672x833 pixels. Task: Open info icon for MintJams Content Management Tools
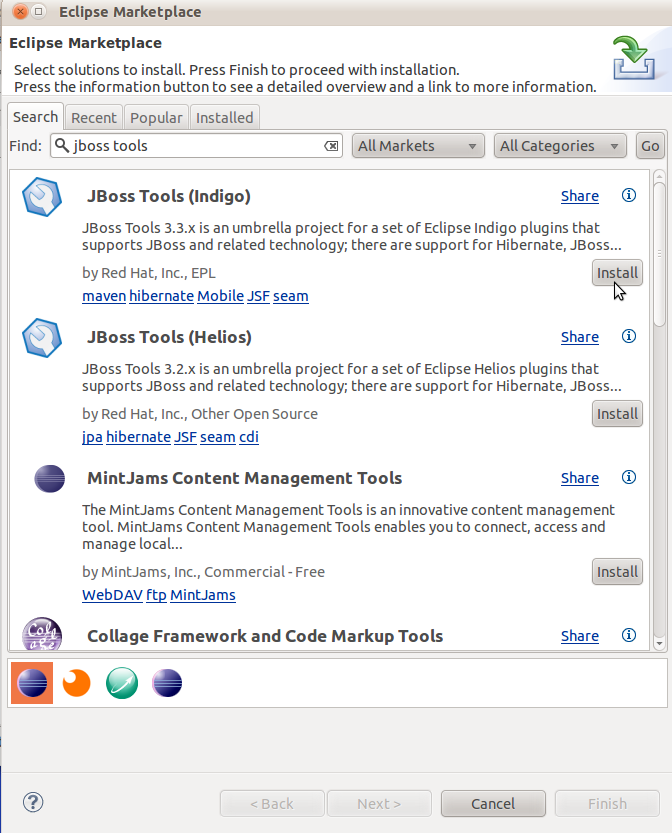click(x=629, y=478)
